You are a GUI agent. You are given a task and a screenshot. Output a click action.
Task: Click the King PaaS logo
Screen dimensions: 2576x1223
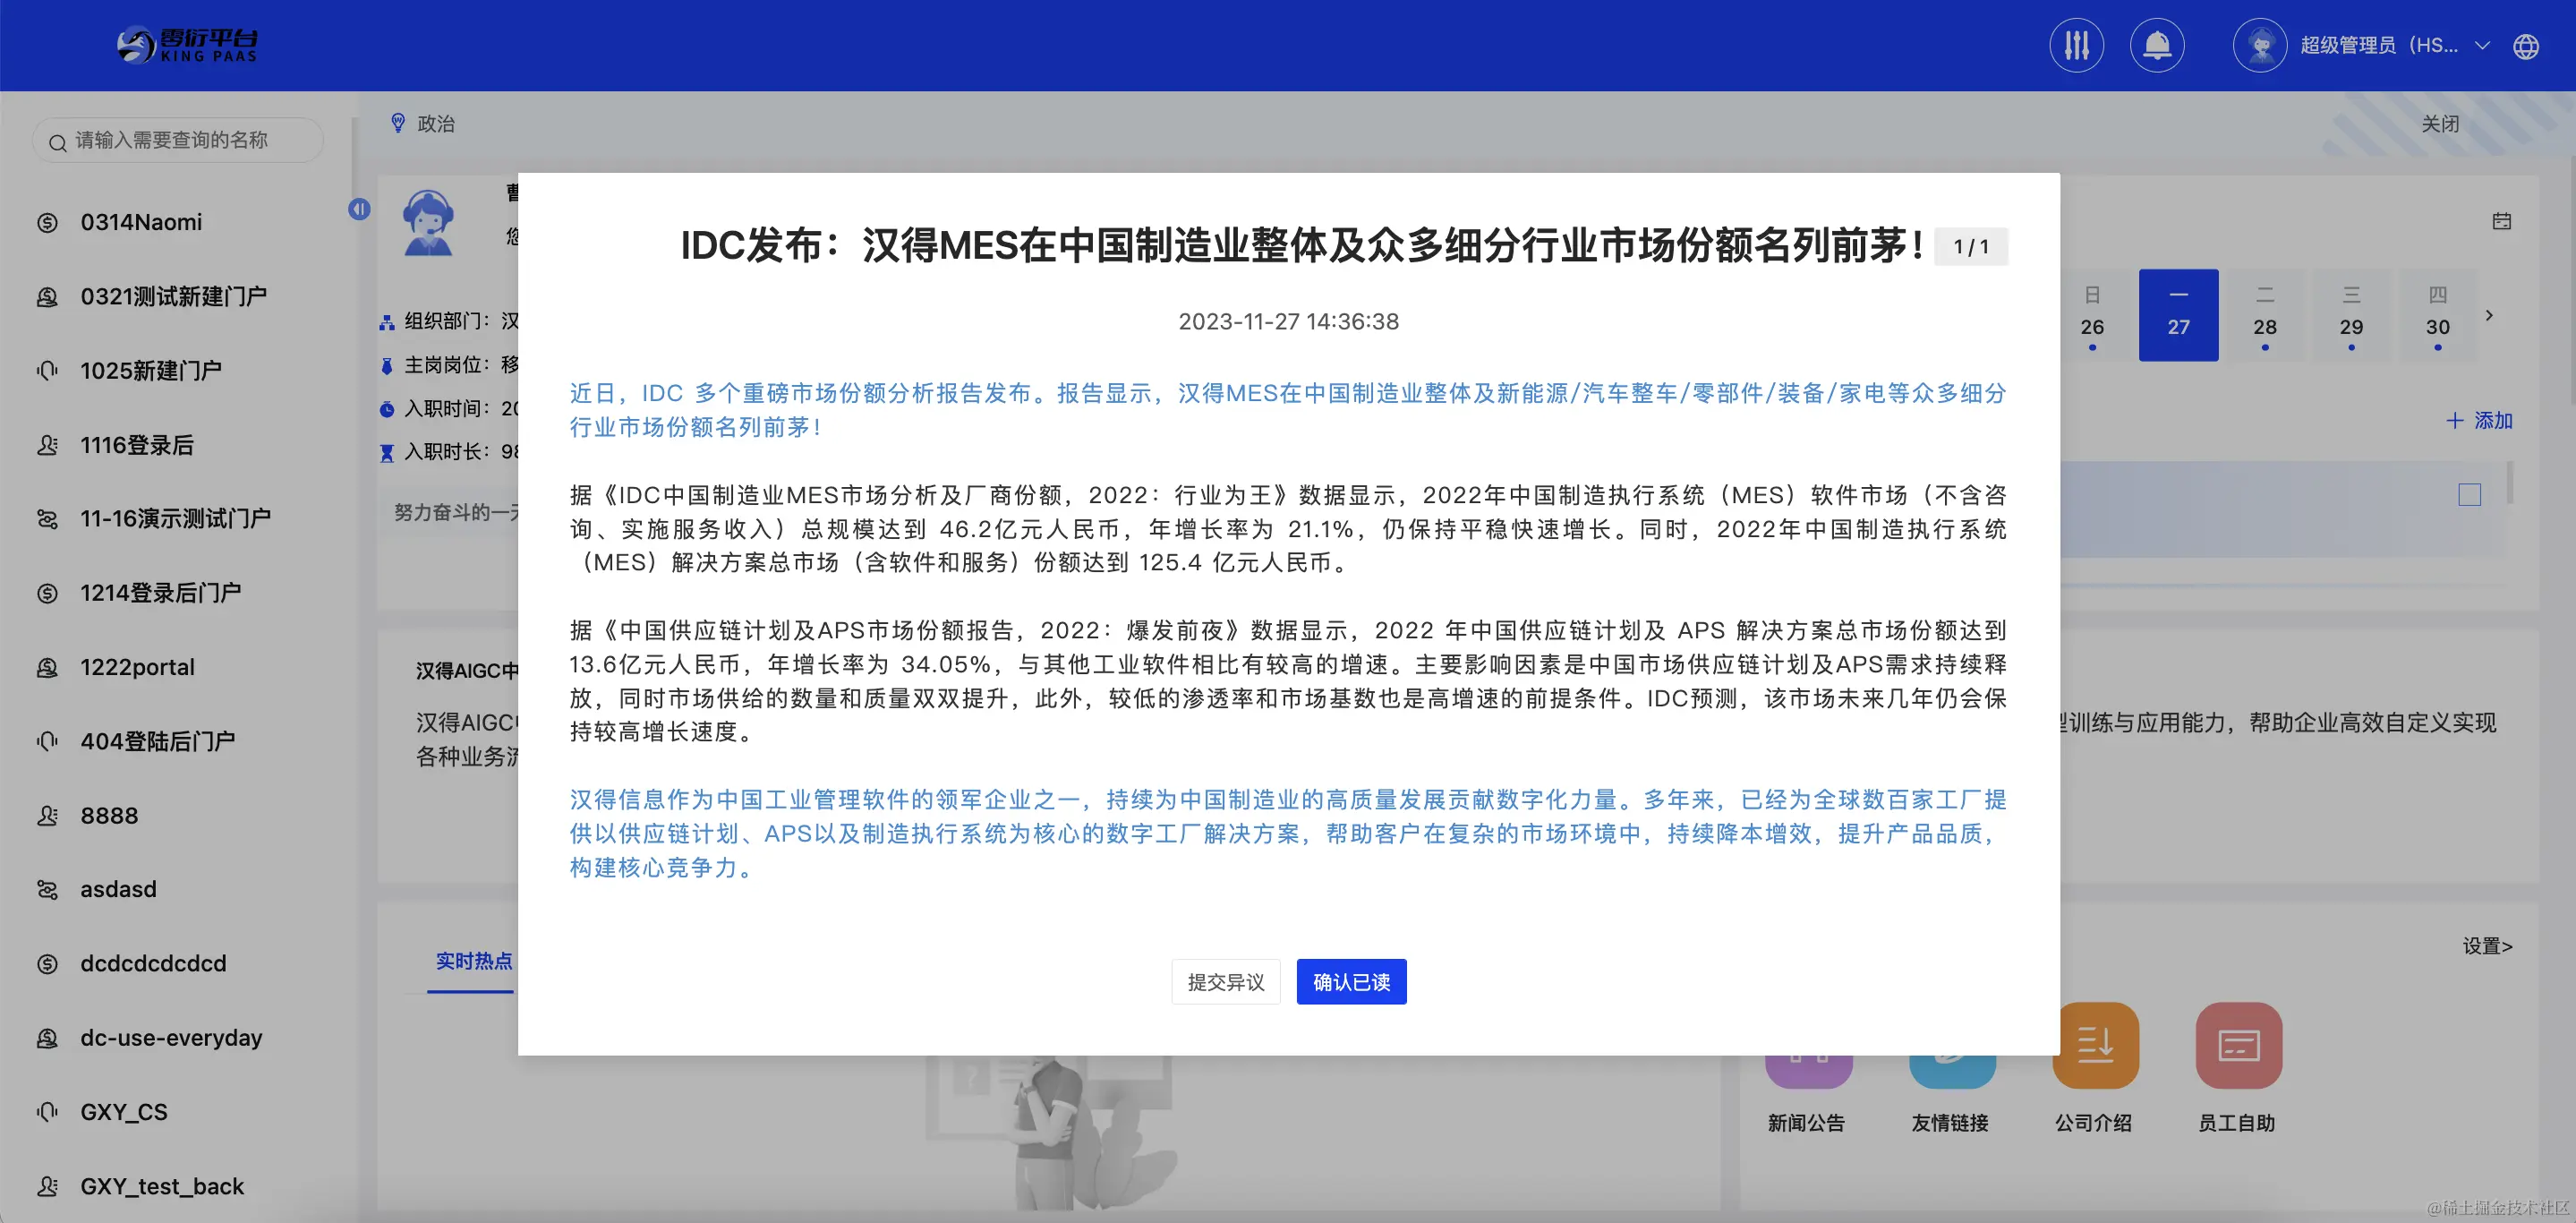187,45
